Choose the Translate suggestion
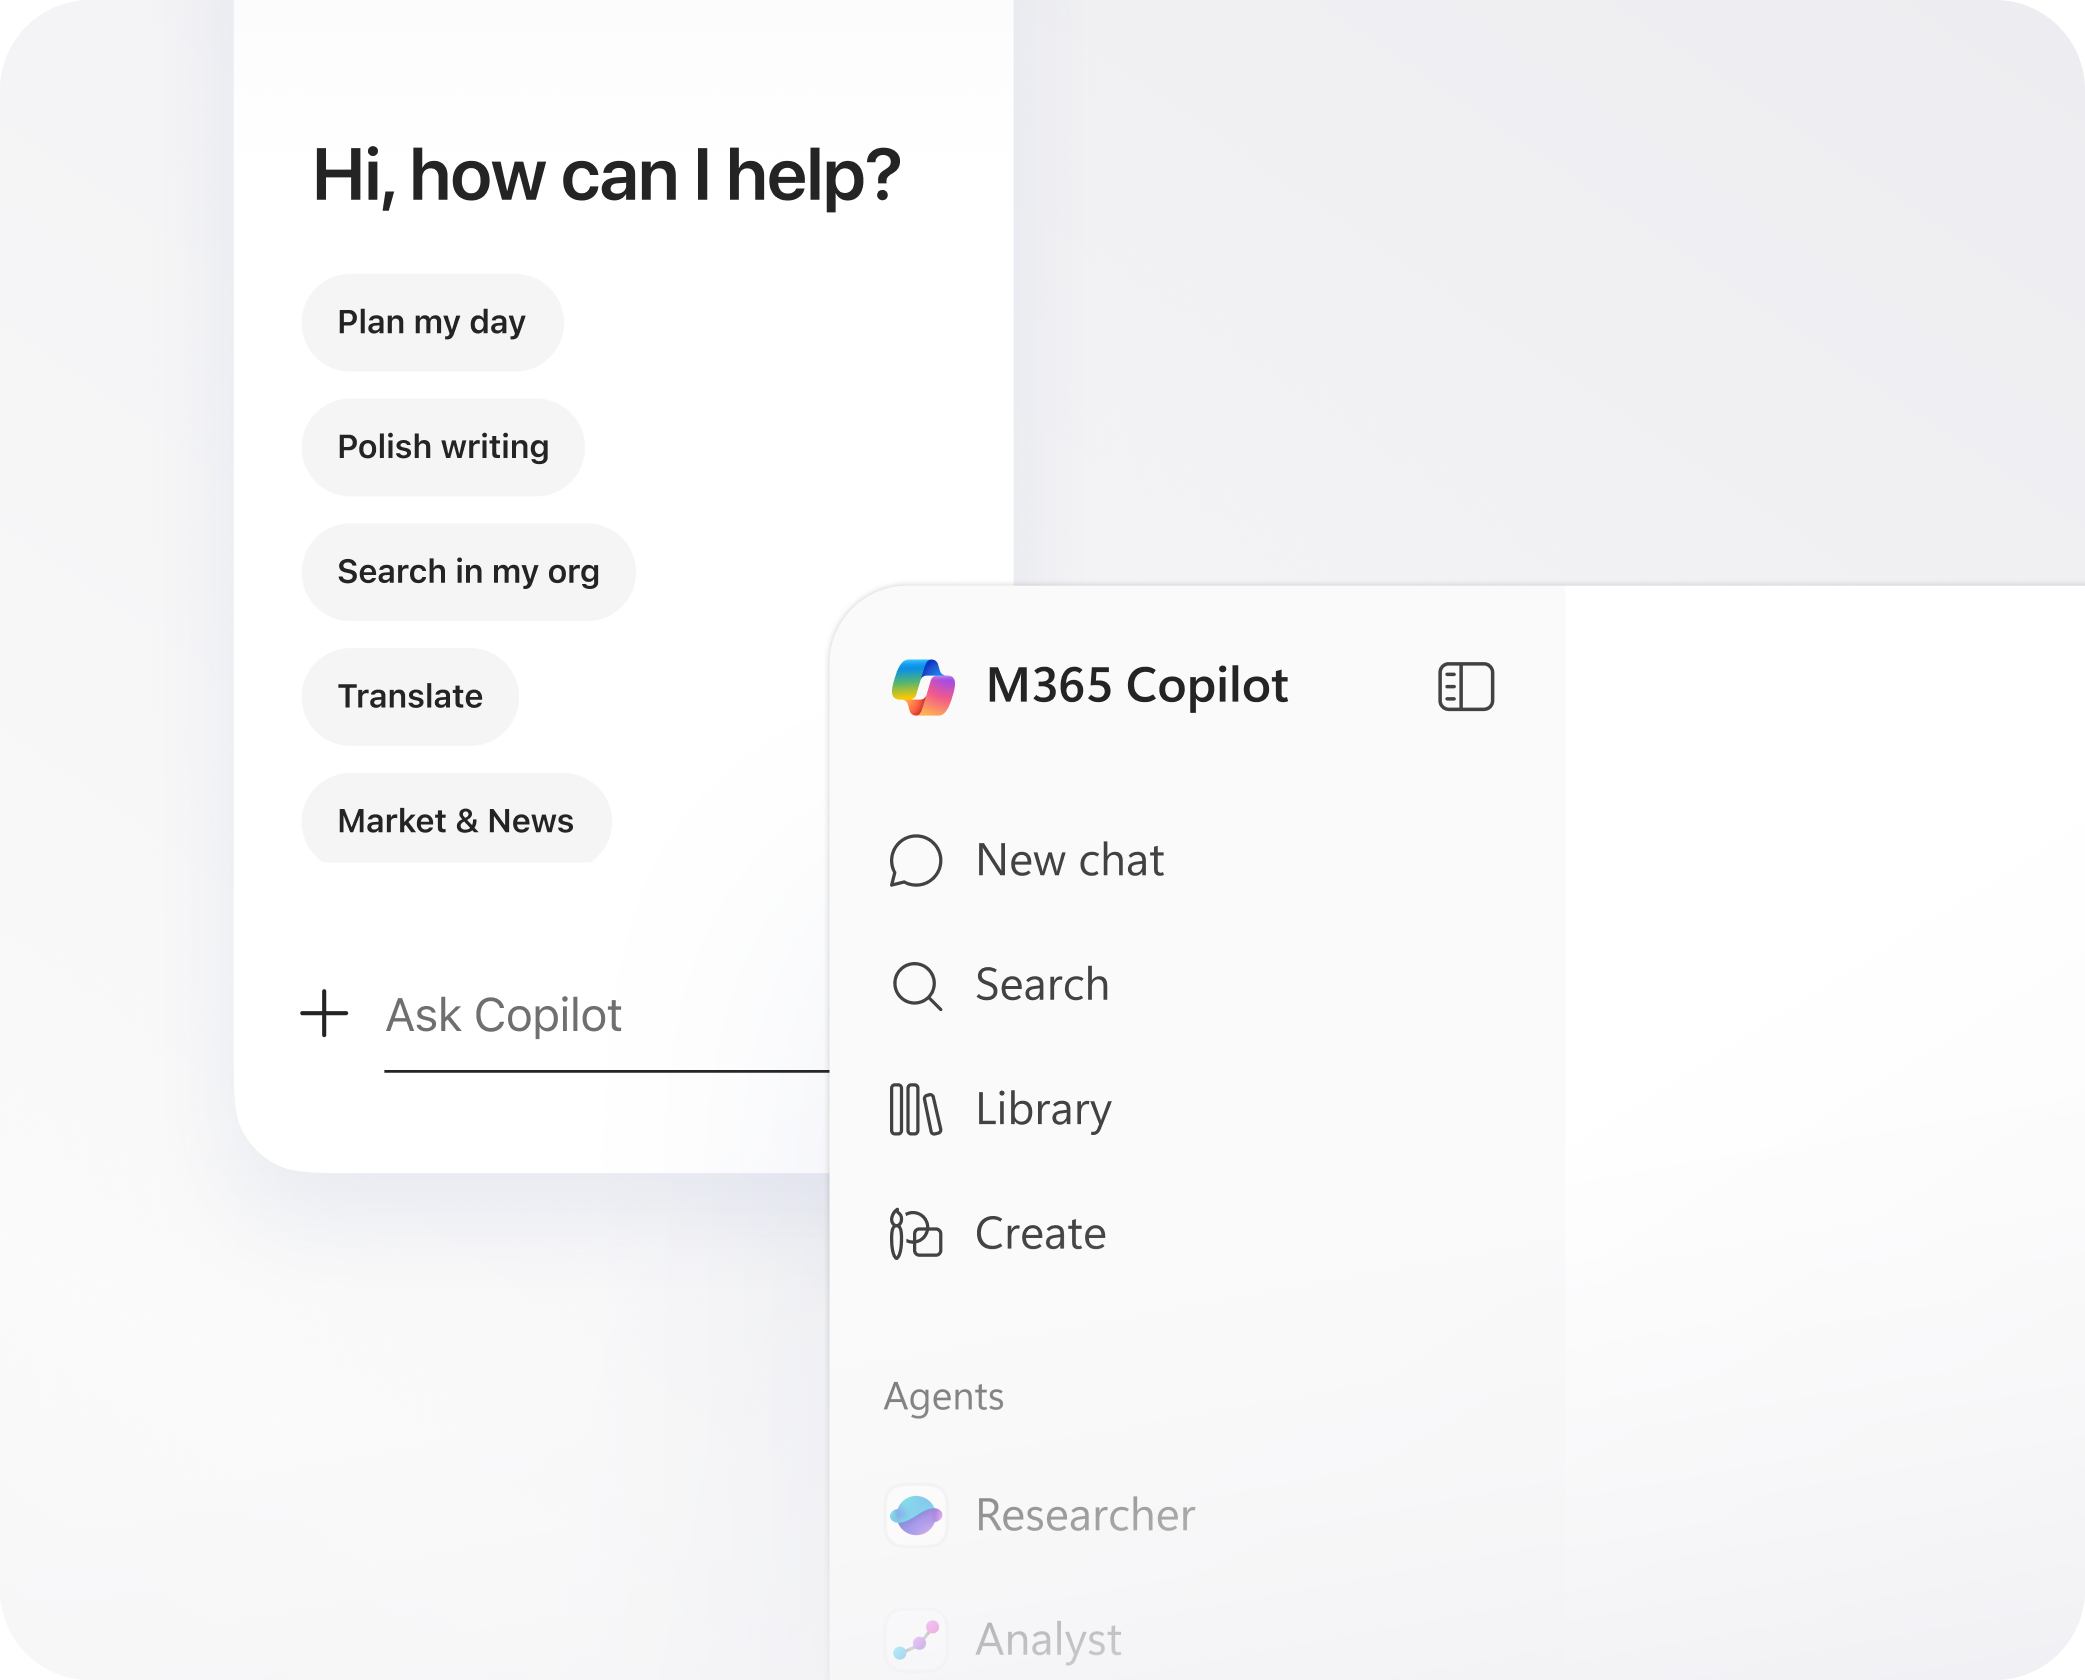 (410, 697)
